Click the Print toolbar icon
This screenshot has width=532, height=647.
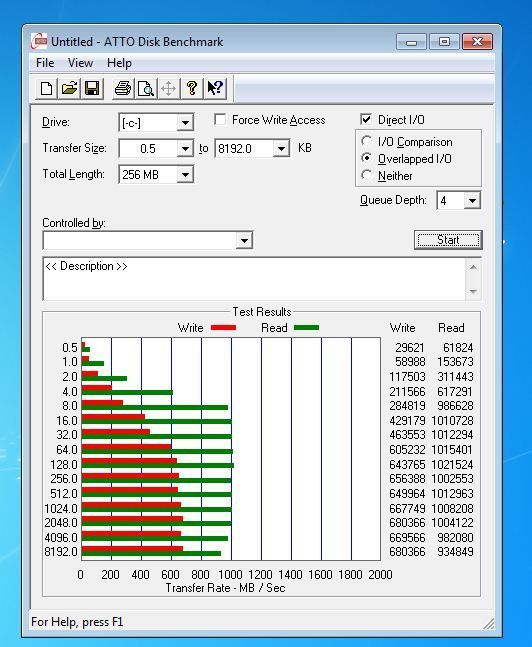pyautogui.click(x=123, y=88)
